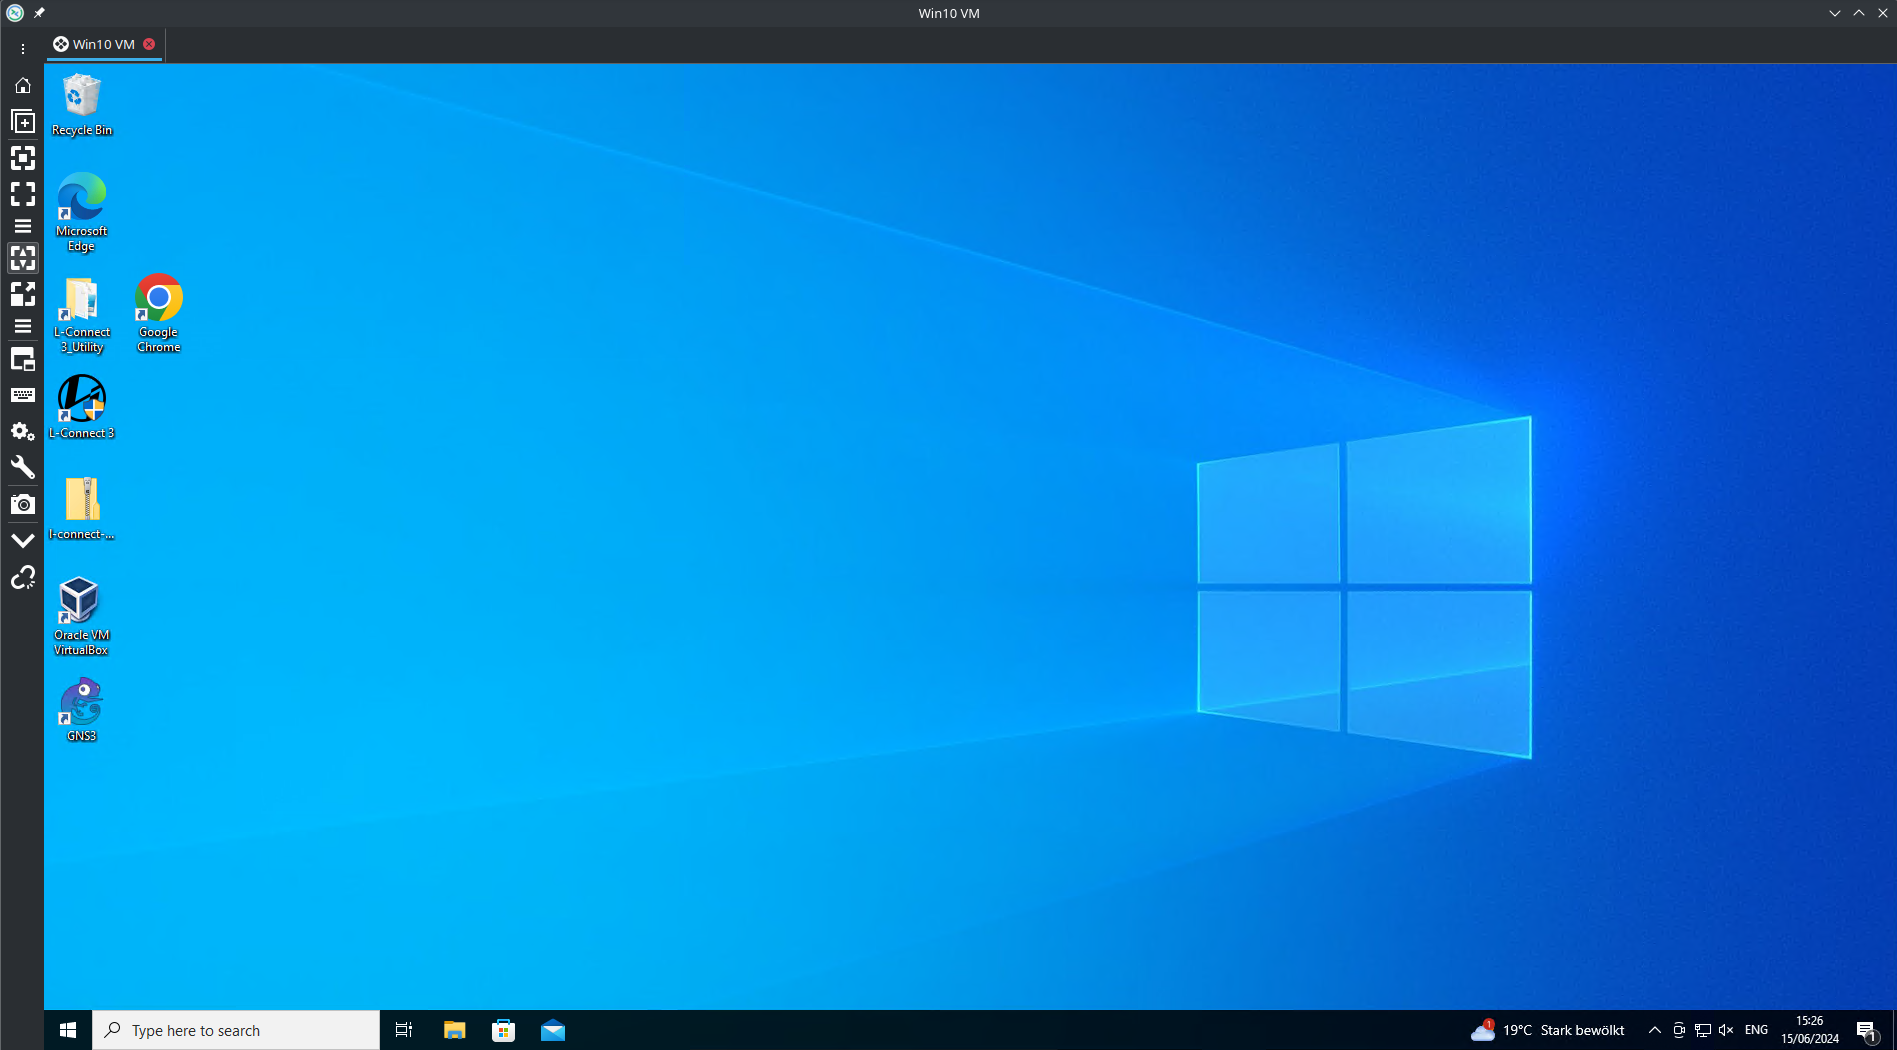Select the Recycle Bin desktop icon
This screenshot has width=1897, height=1050.
coord(82,106)
